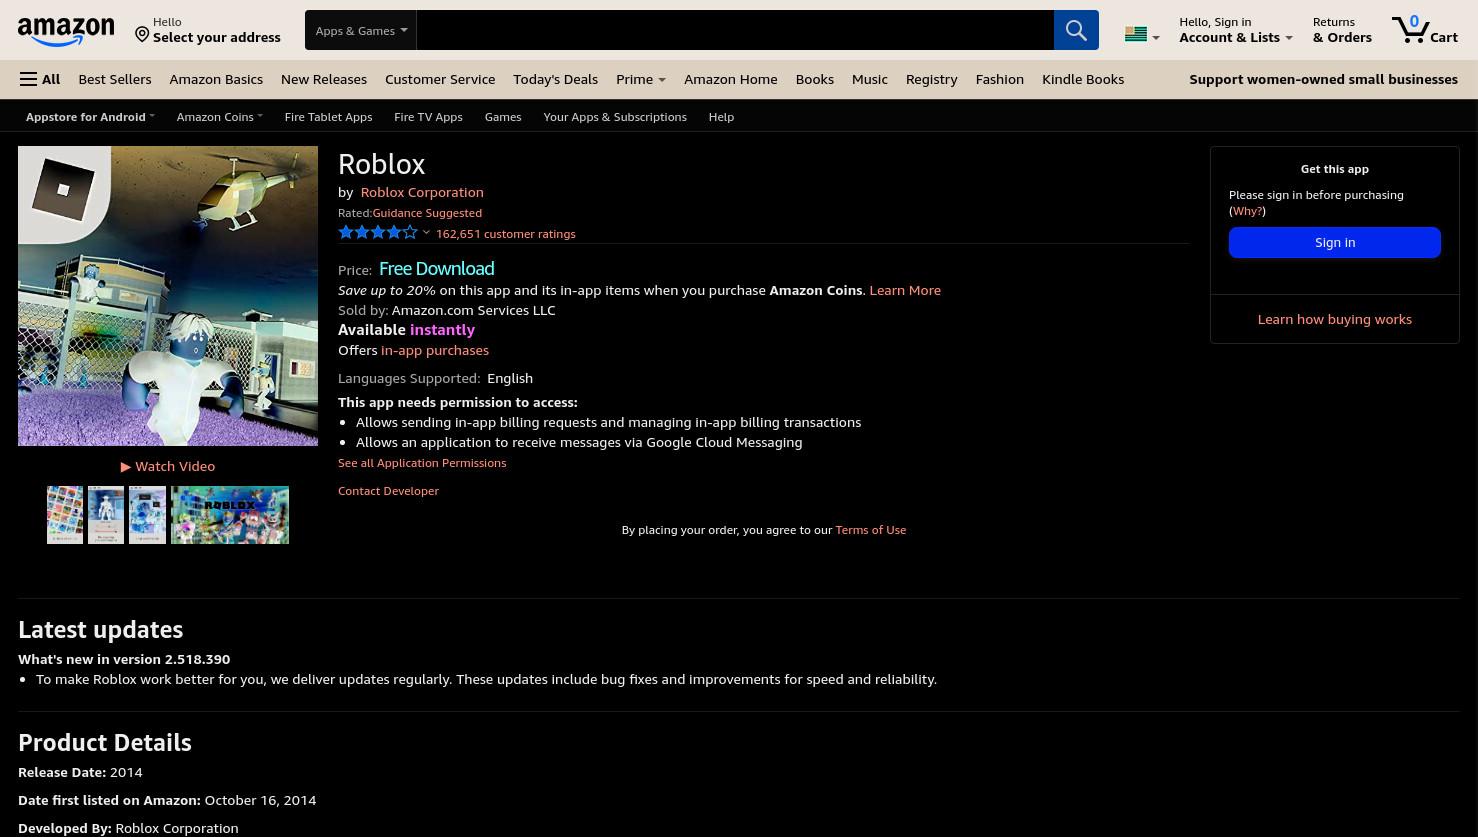Open Appstore for Android dropdown
The height and width of the screenshot is (837, 1478).
[90, 116]
